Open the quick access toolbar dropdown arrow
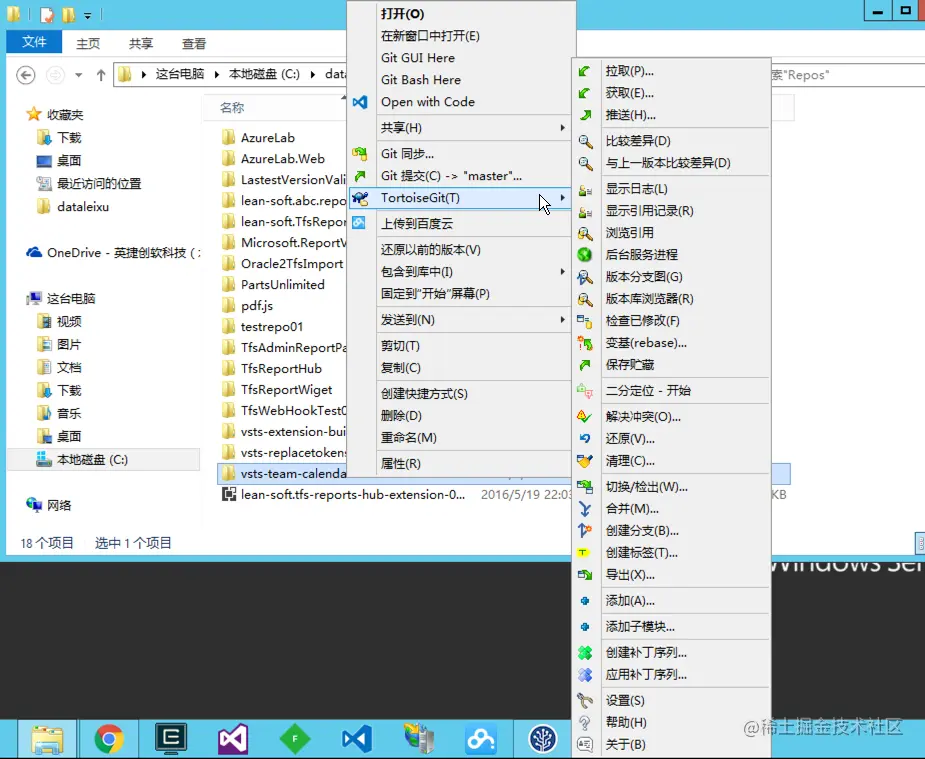The image size is (925, 759). 87,15
